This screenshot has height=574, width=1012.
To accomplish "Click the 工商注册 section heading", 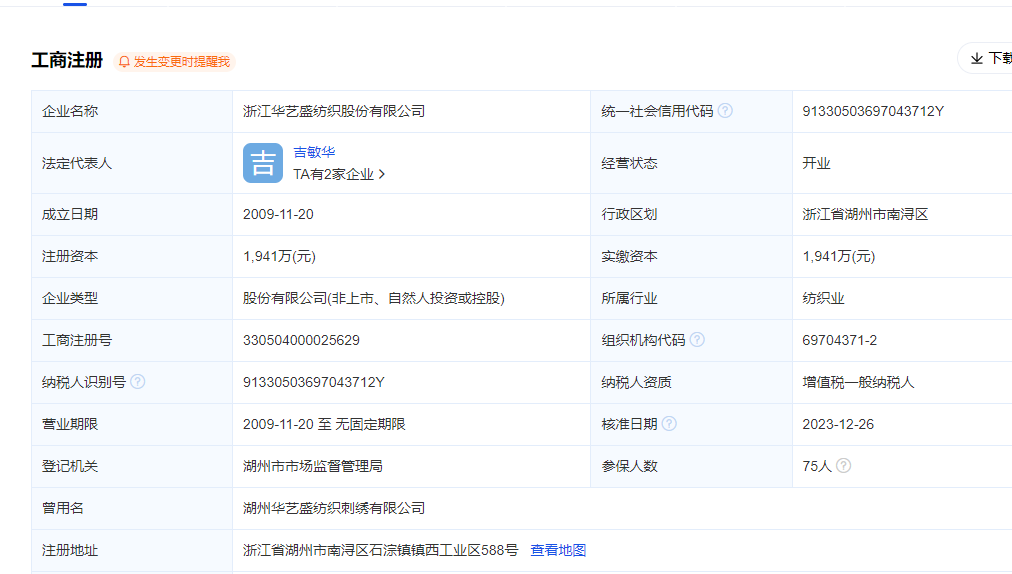I will pos(67,61).
